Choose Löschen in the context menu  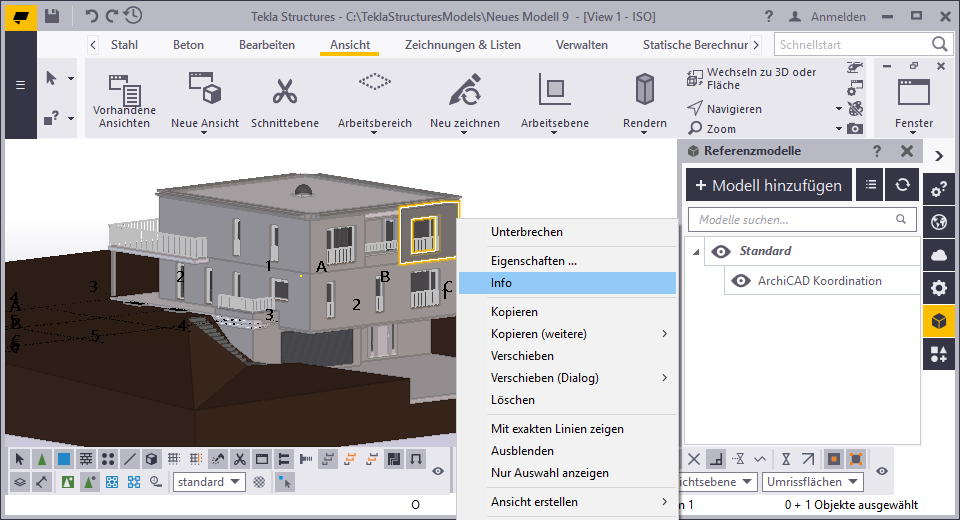567,400
